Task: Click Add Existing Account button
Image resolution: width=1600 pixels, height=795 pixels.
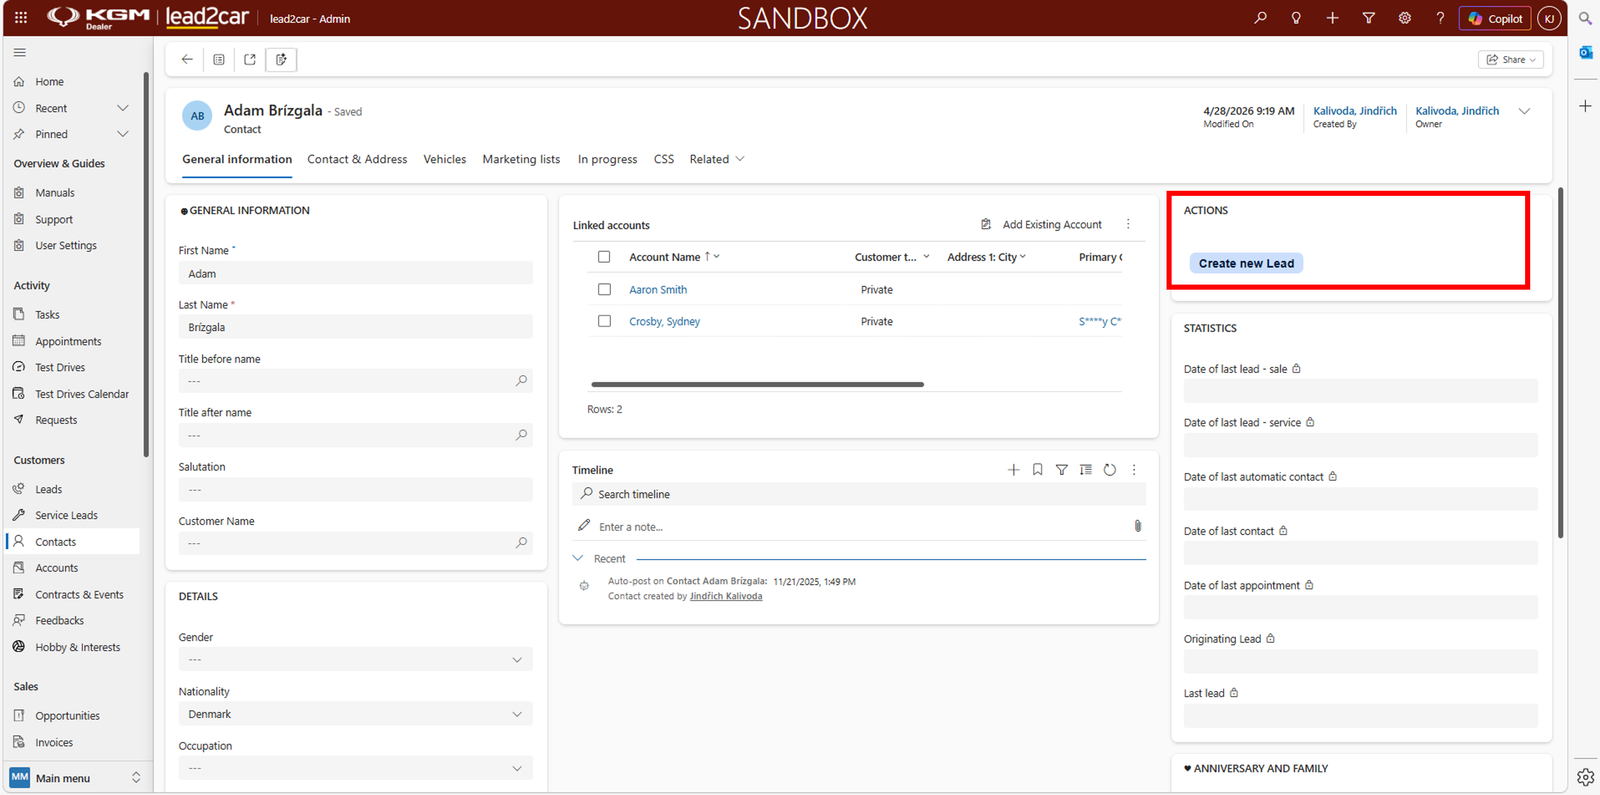Action: coord(1042,225)
